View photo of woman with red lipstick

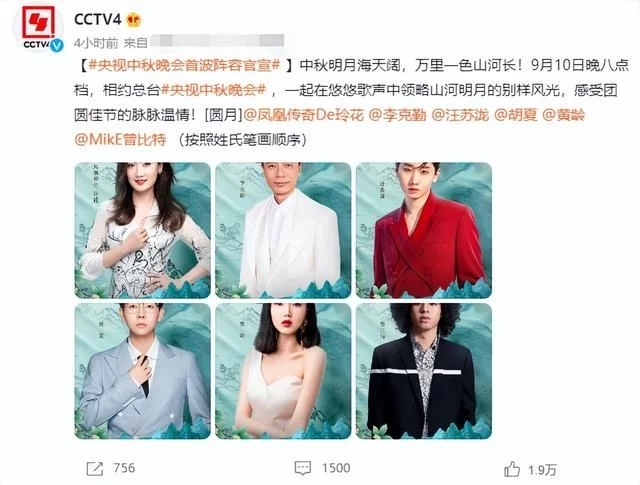pyautogui.click(x=283, y=371)
